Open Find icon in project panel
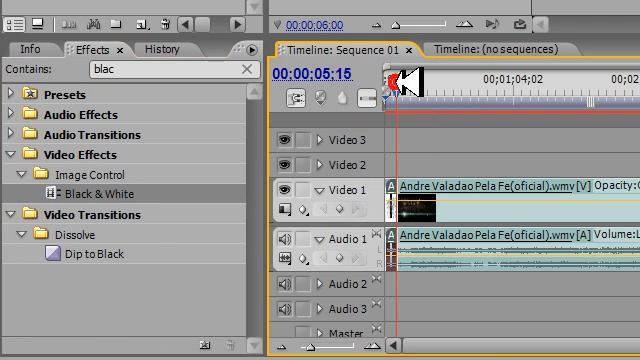 (93, 25)
